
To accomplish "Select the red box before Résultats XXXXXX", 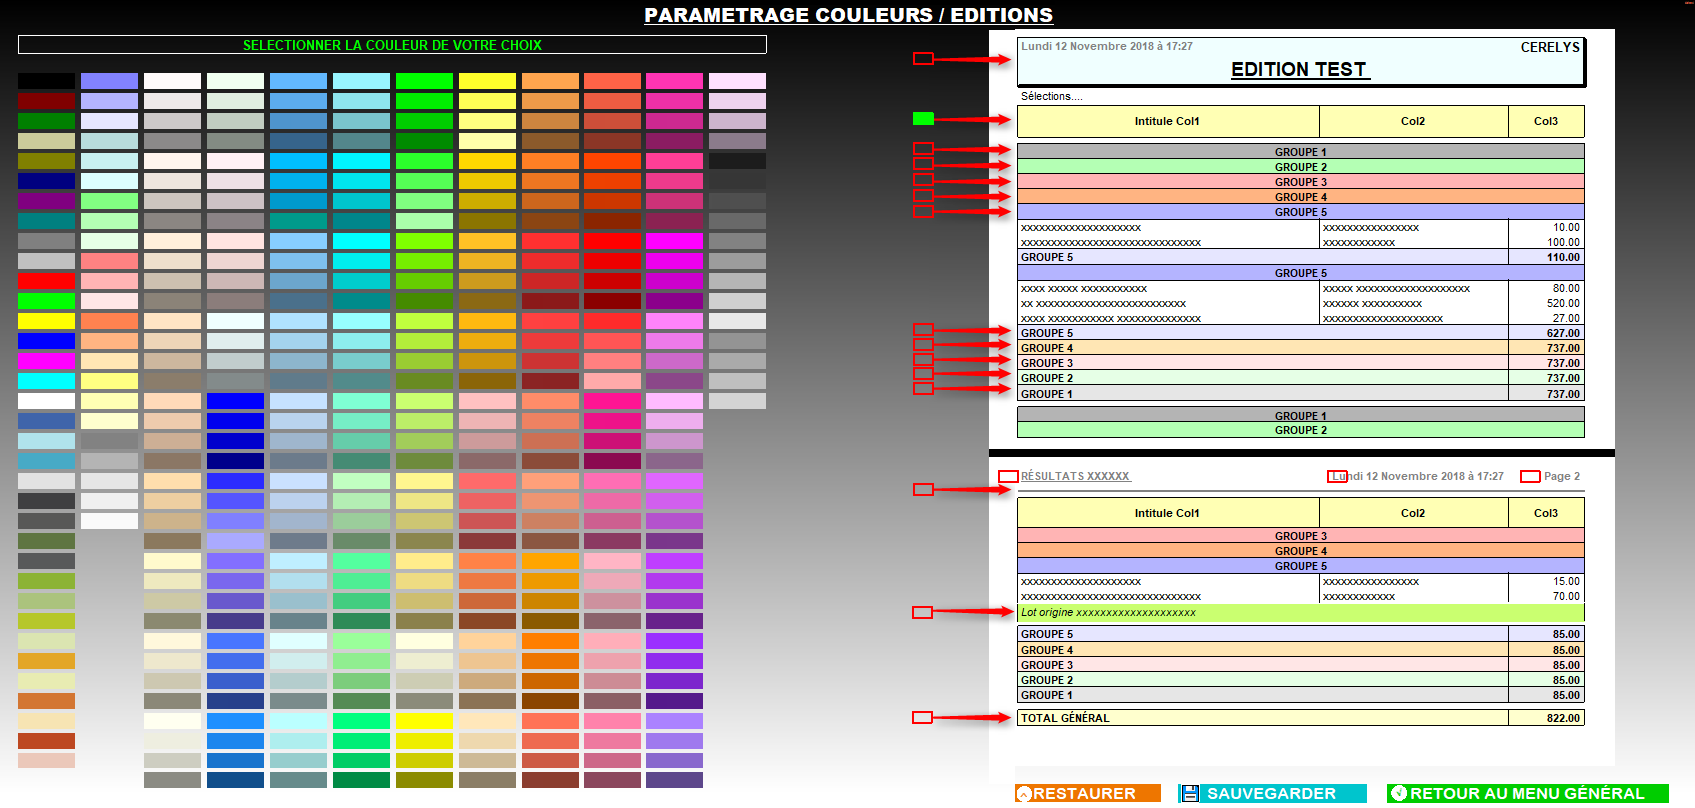I will (x=1008, y=477).
